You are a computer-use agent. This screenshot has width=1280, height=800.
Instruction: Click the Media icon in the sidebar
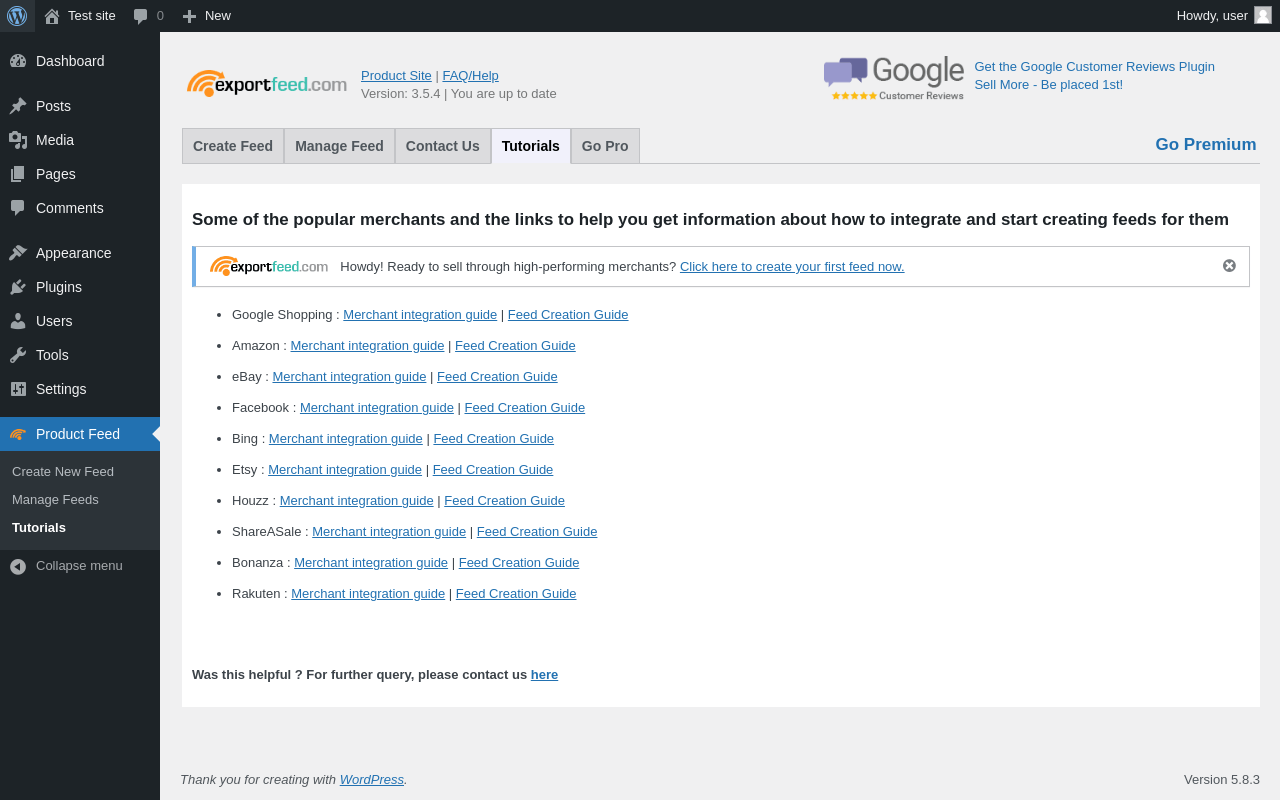(18, 140)
